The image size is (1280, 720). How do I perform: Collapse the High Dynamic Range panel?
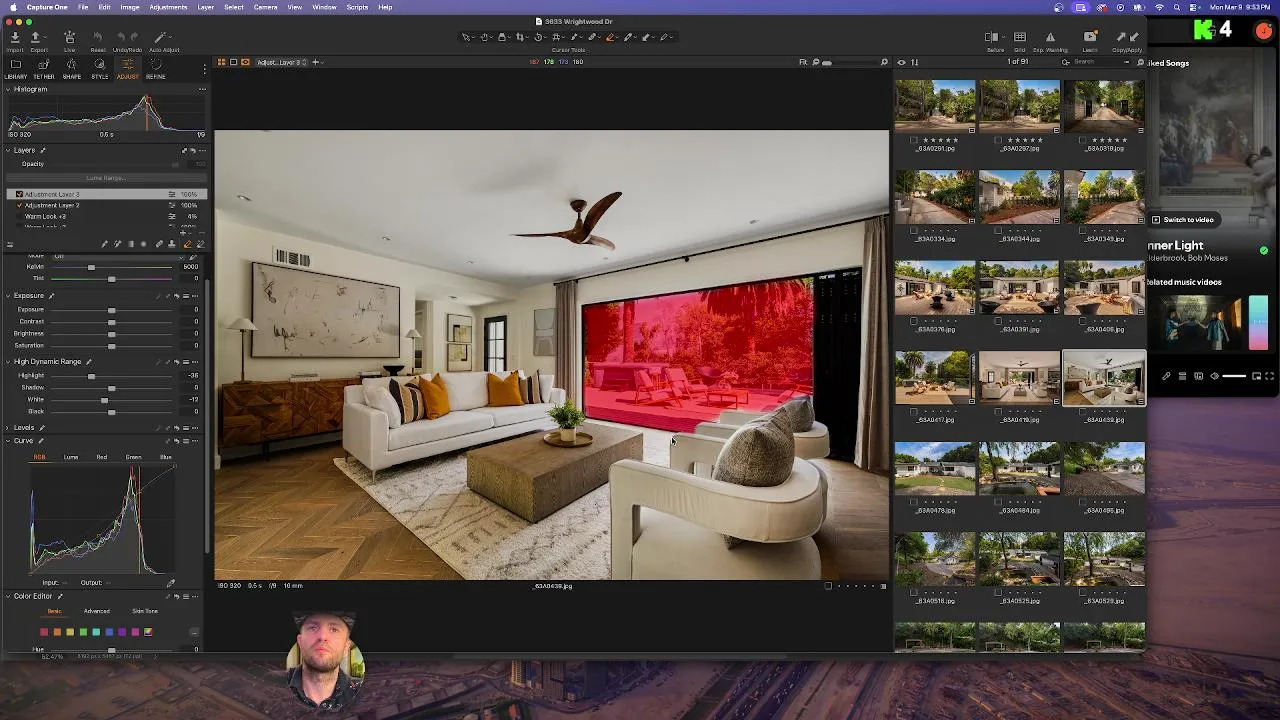click(x=9, y=362)
